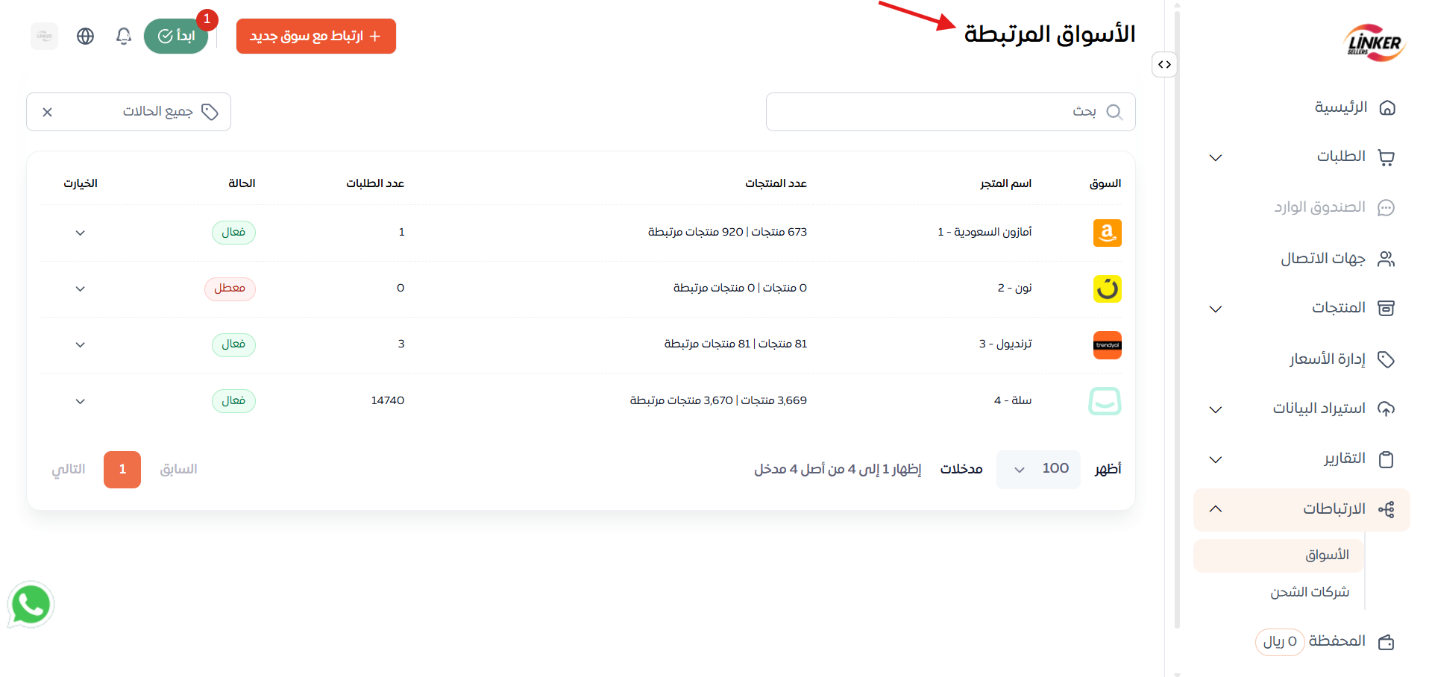Click the globe language icon
The image size is (1429, 677).
86,36
